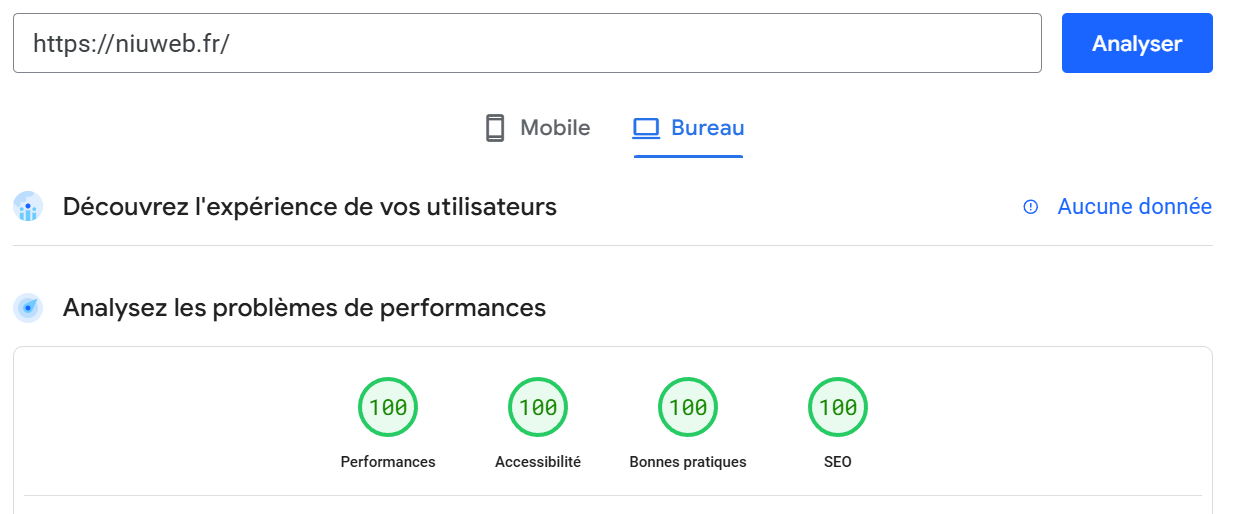
Task: Jump to the Bonnes pratiques label text
Action: [x=688, y=462]
